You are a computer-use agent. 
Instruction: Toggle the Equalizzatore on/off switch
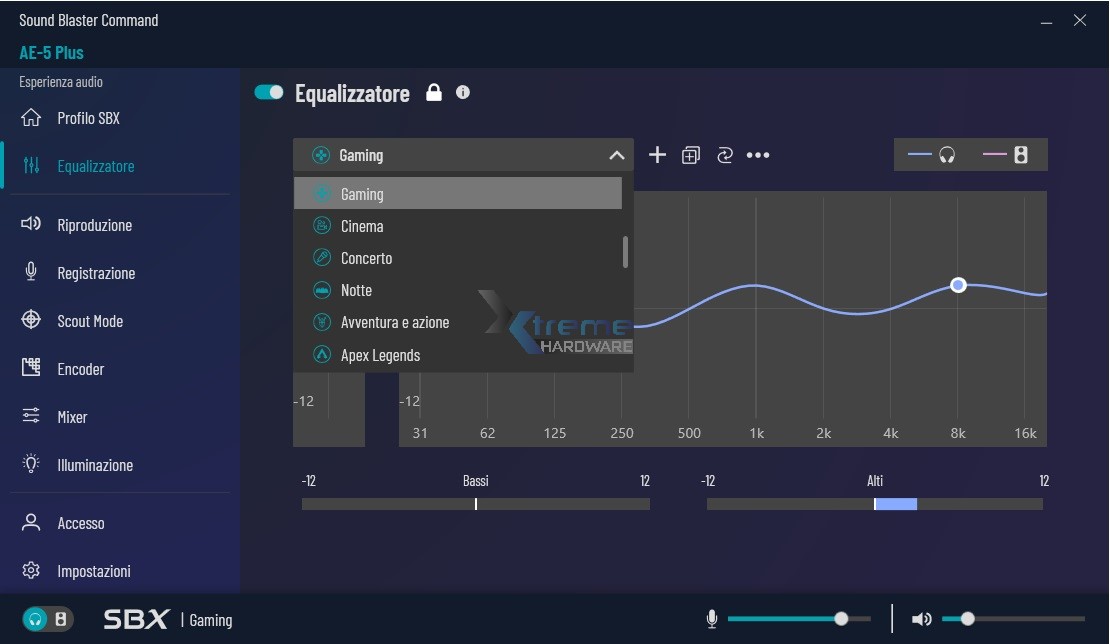pos(269,93)
